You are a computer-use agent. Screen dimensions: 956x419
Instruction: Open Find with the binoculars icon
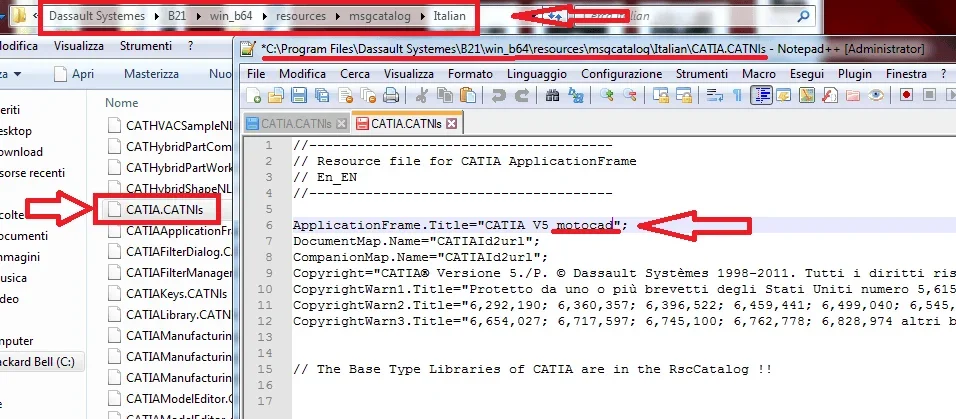click(551, 95)
